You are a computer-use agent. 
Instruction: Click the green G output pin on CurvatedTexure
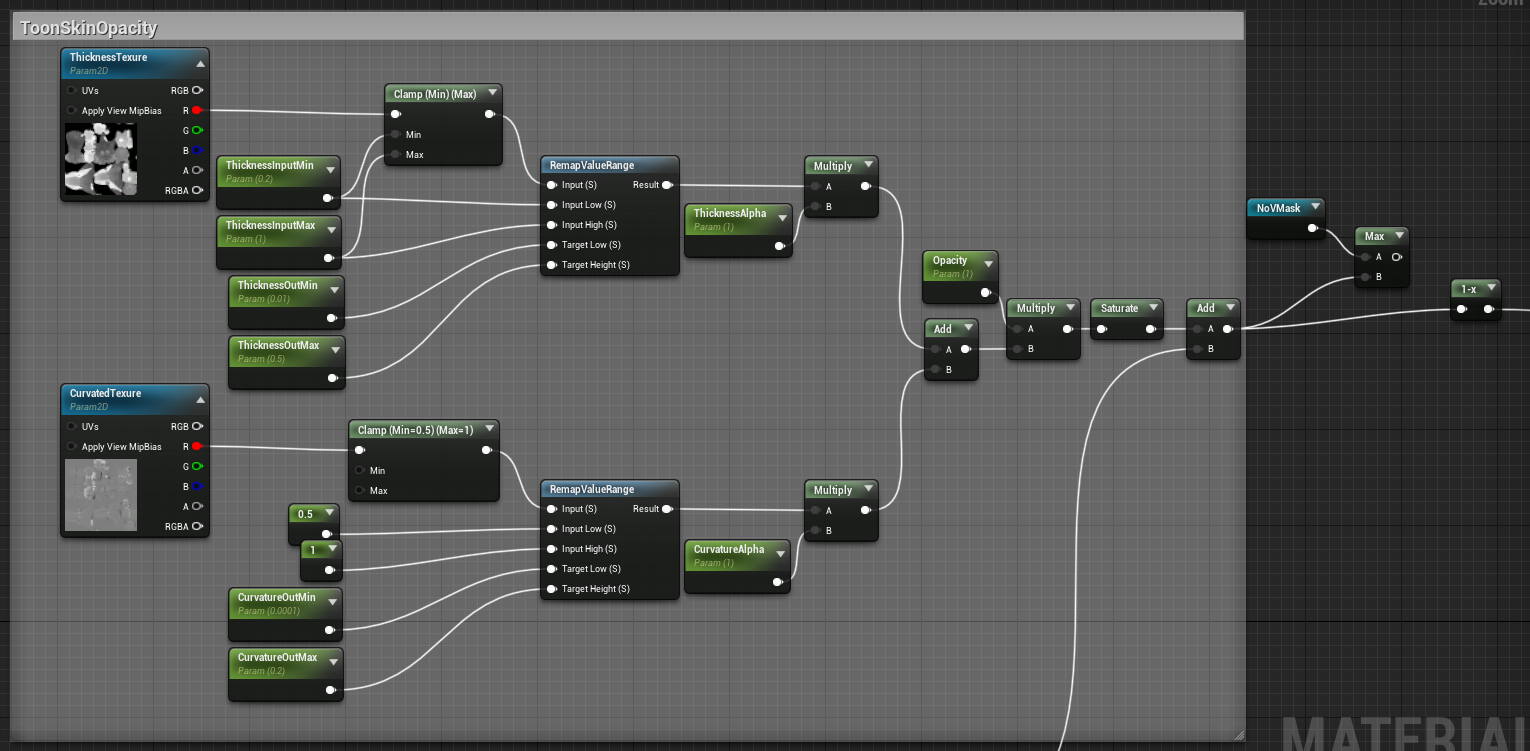(x=197, y=466)
